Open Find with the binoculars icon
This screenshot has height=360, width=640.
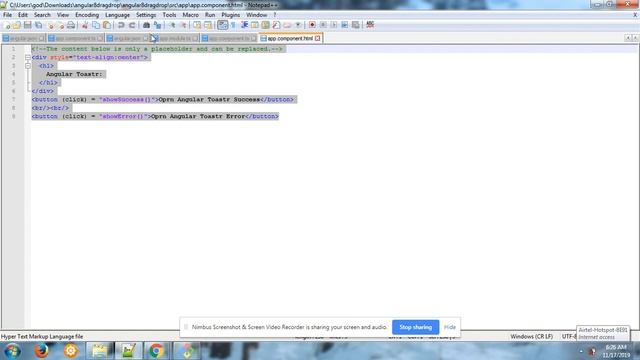click(146, 25)
